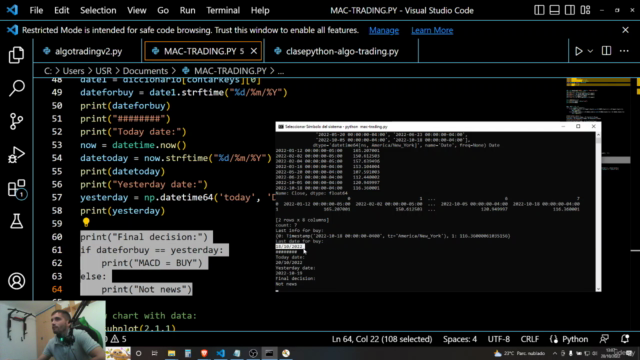Click the Users breadcrumb segment
Screen dimensions: 640x360
[x=73, y=71]
